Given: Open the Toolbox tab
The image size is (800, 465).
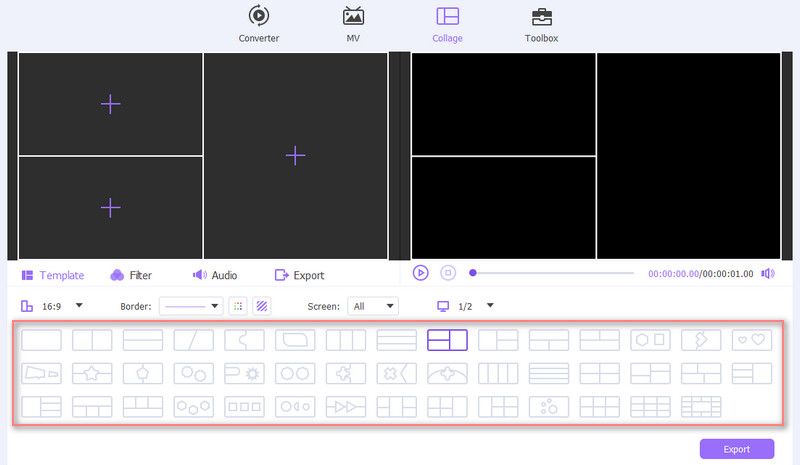Looking at the screenshot, I should pyautogui.click(x=541, y=24).
